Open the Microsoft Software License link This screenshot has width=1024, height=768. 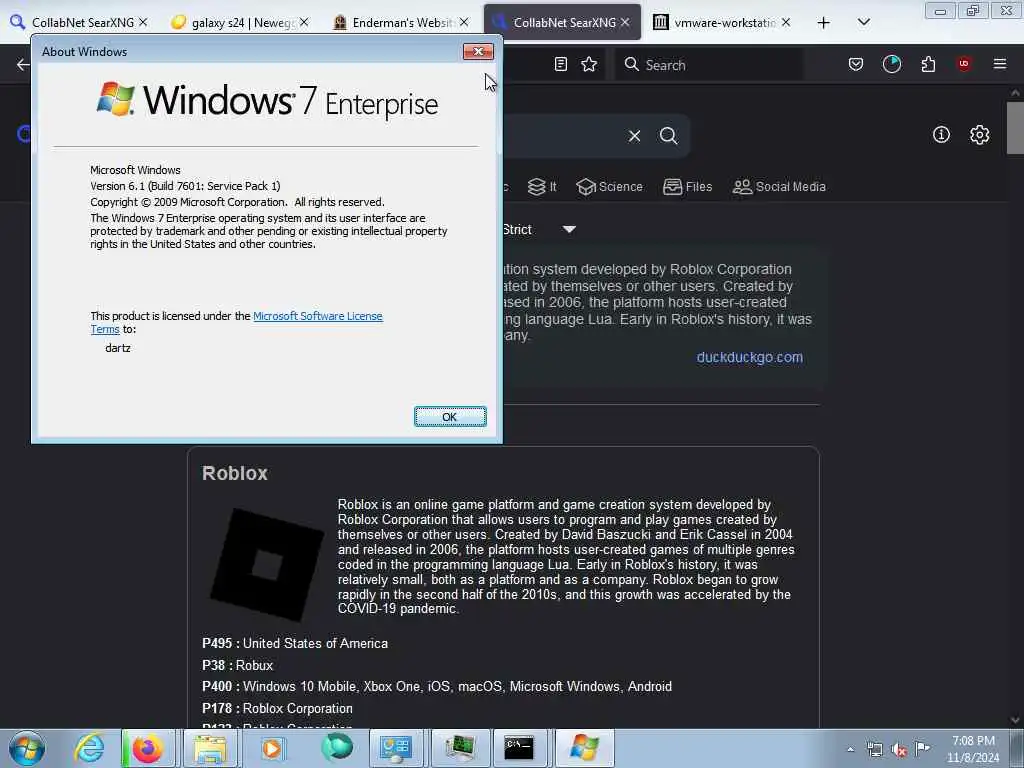(317, 316)
